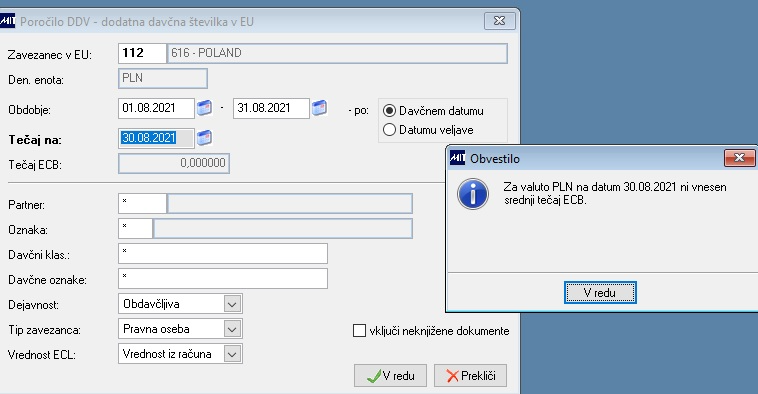The height and width of the screenshot is (394, 758).
Task: Click the Tečaj na date field 30.08.2021
Action: click(156, 138)
